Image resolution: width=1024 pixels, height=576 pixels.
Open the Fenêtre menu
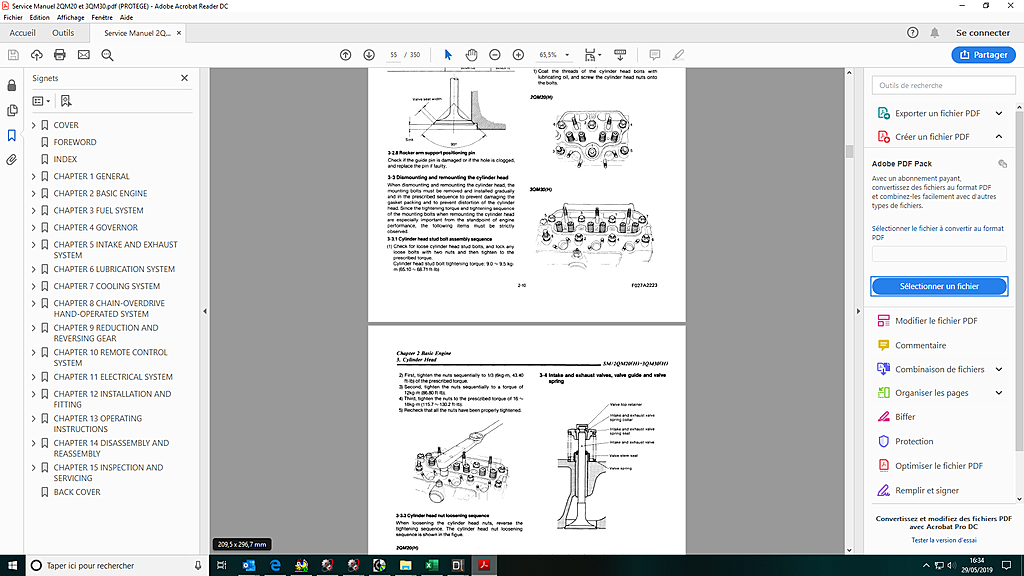(102, 18)
